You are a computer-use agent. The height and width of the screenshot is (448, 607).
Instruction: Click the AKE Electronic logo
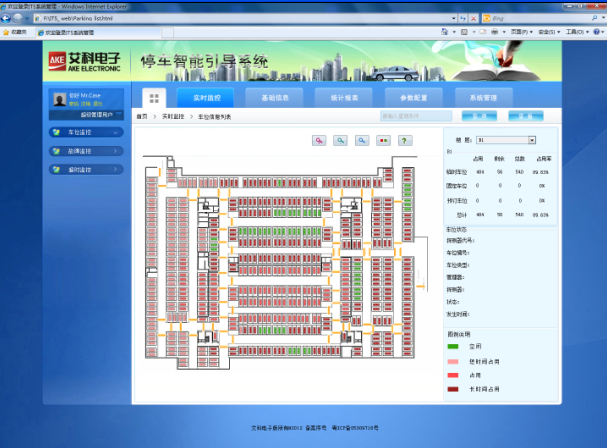tap(85, 64)
